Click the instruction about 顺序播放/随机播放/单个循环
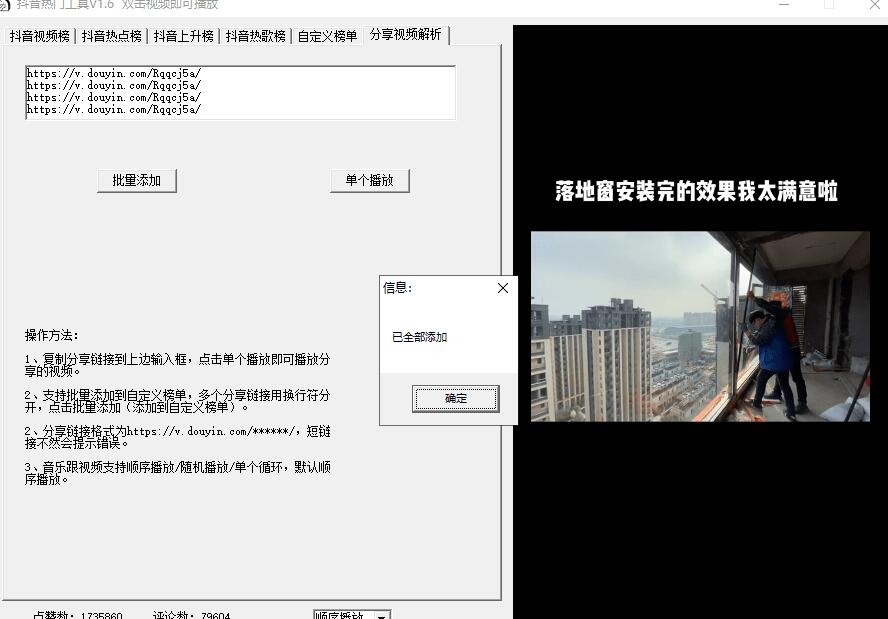The width and height of the screenshot is (888, 619). pyautogui.click(x=177, y=473)
